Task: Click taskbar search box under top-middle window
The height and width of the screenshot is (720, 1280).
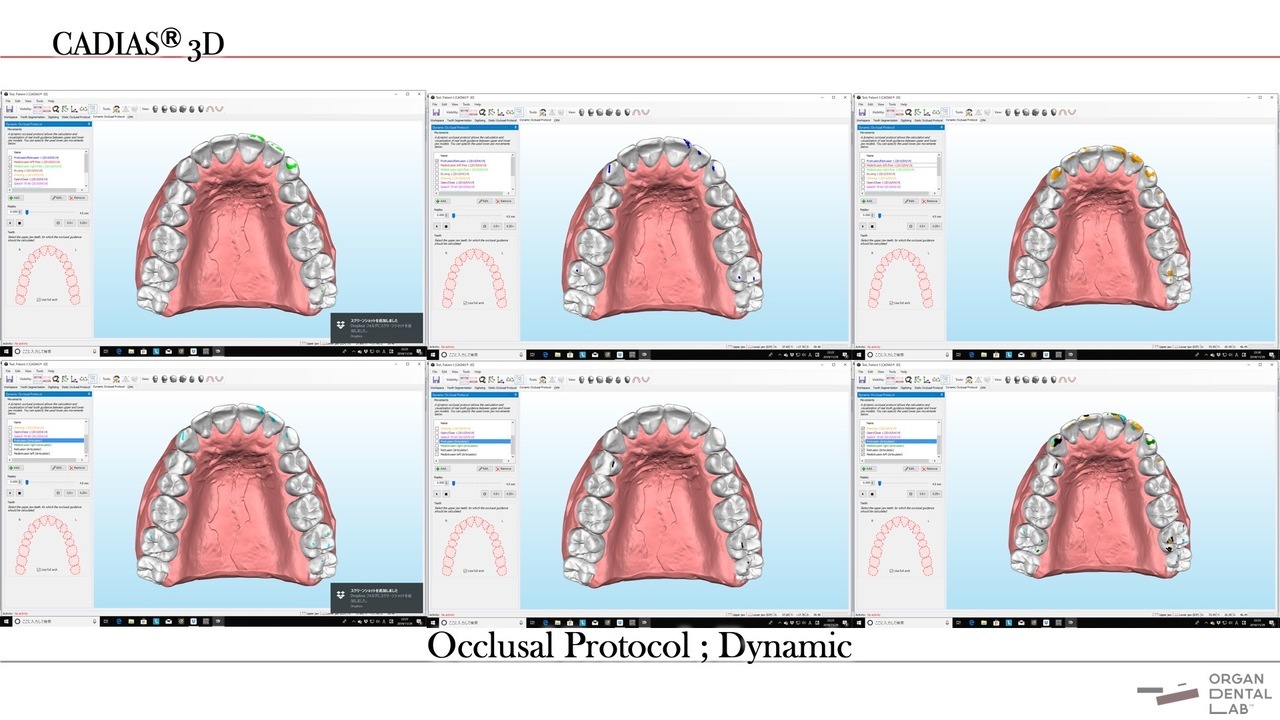Action: [482, 354]
